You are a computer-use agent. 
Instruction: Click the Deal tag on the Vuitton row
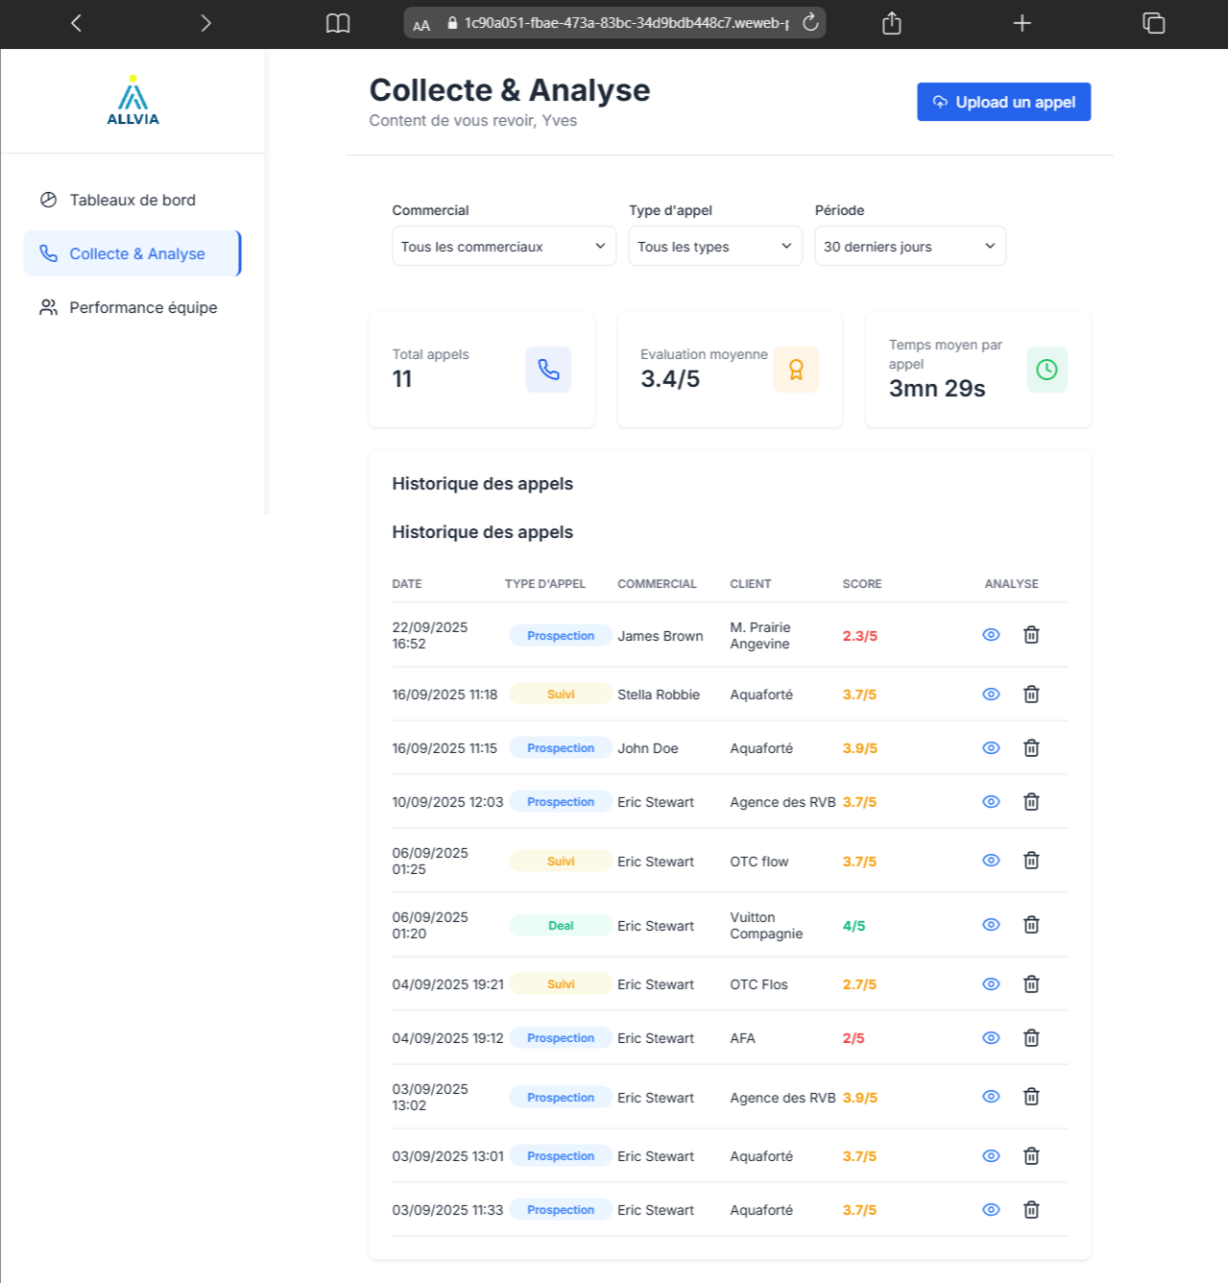(x=560, y=926)
